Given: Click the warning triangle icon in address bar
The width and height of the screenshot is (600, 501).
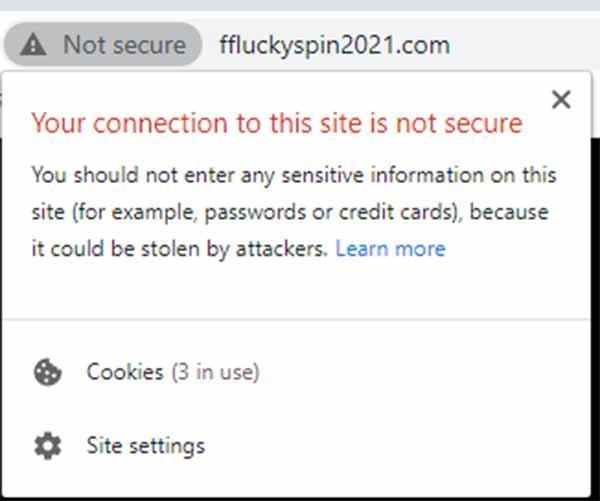Looking at the screenshot, I should click(x=33, y=44).
